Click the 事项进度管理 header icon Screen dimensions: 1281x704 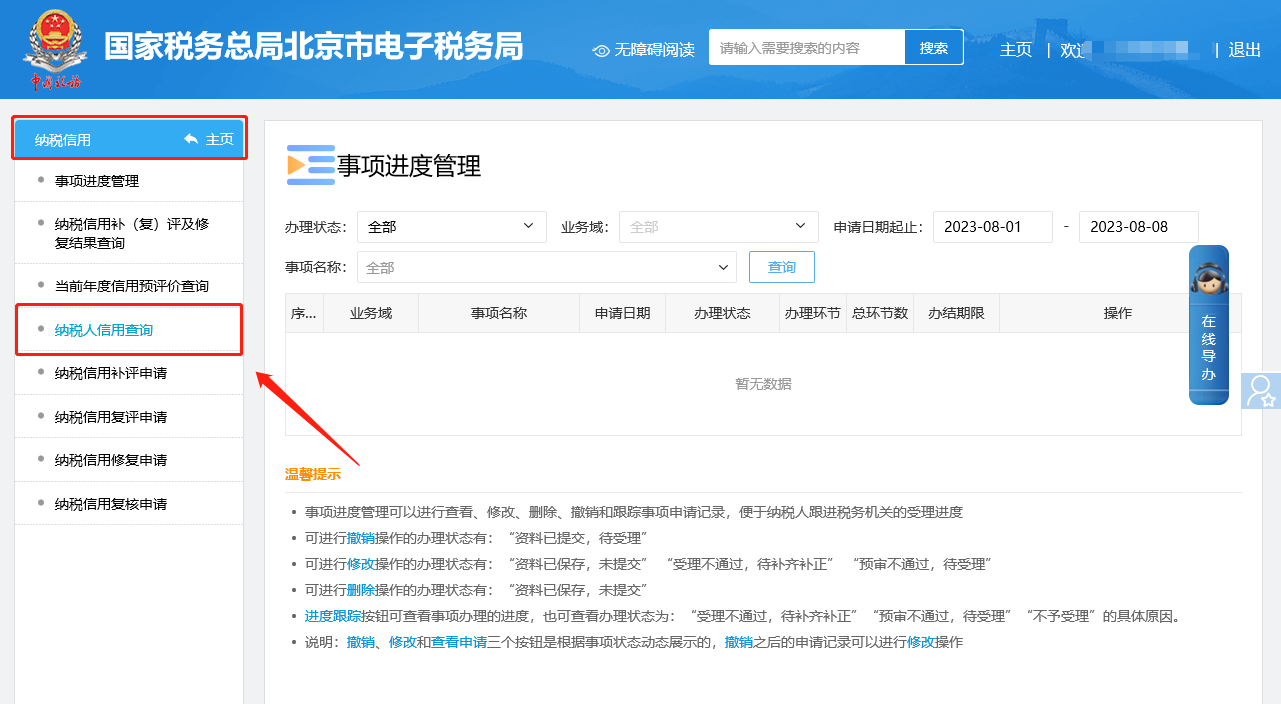[x=310, y=166]
